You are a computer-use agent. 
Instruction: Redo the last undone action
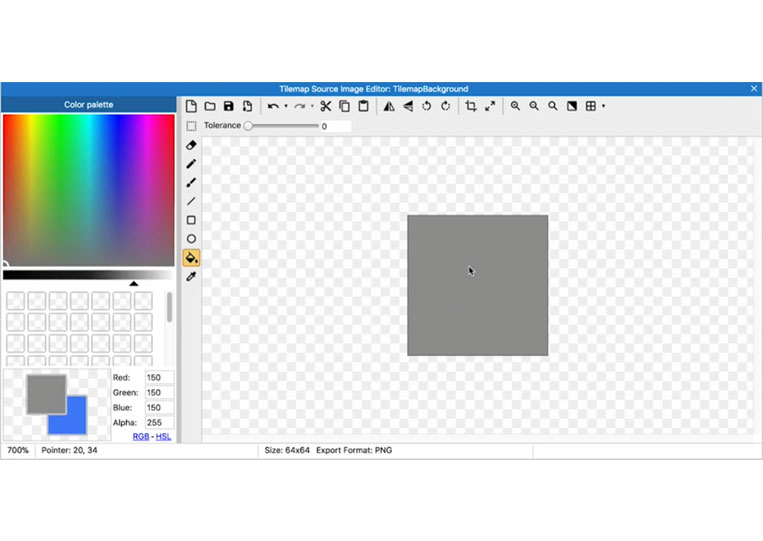tap(300, 106)
